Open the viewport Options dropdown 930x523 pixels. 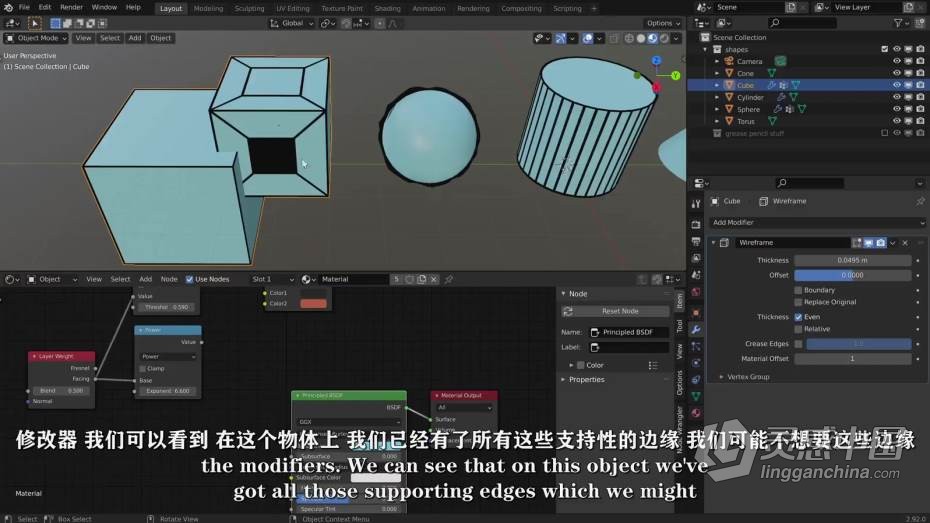pyautogui.click(x=664, y=23)
